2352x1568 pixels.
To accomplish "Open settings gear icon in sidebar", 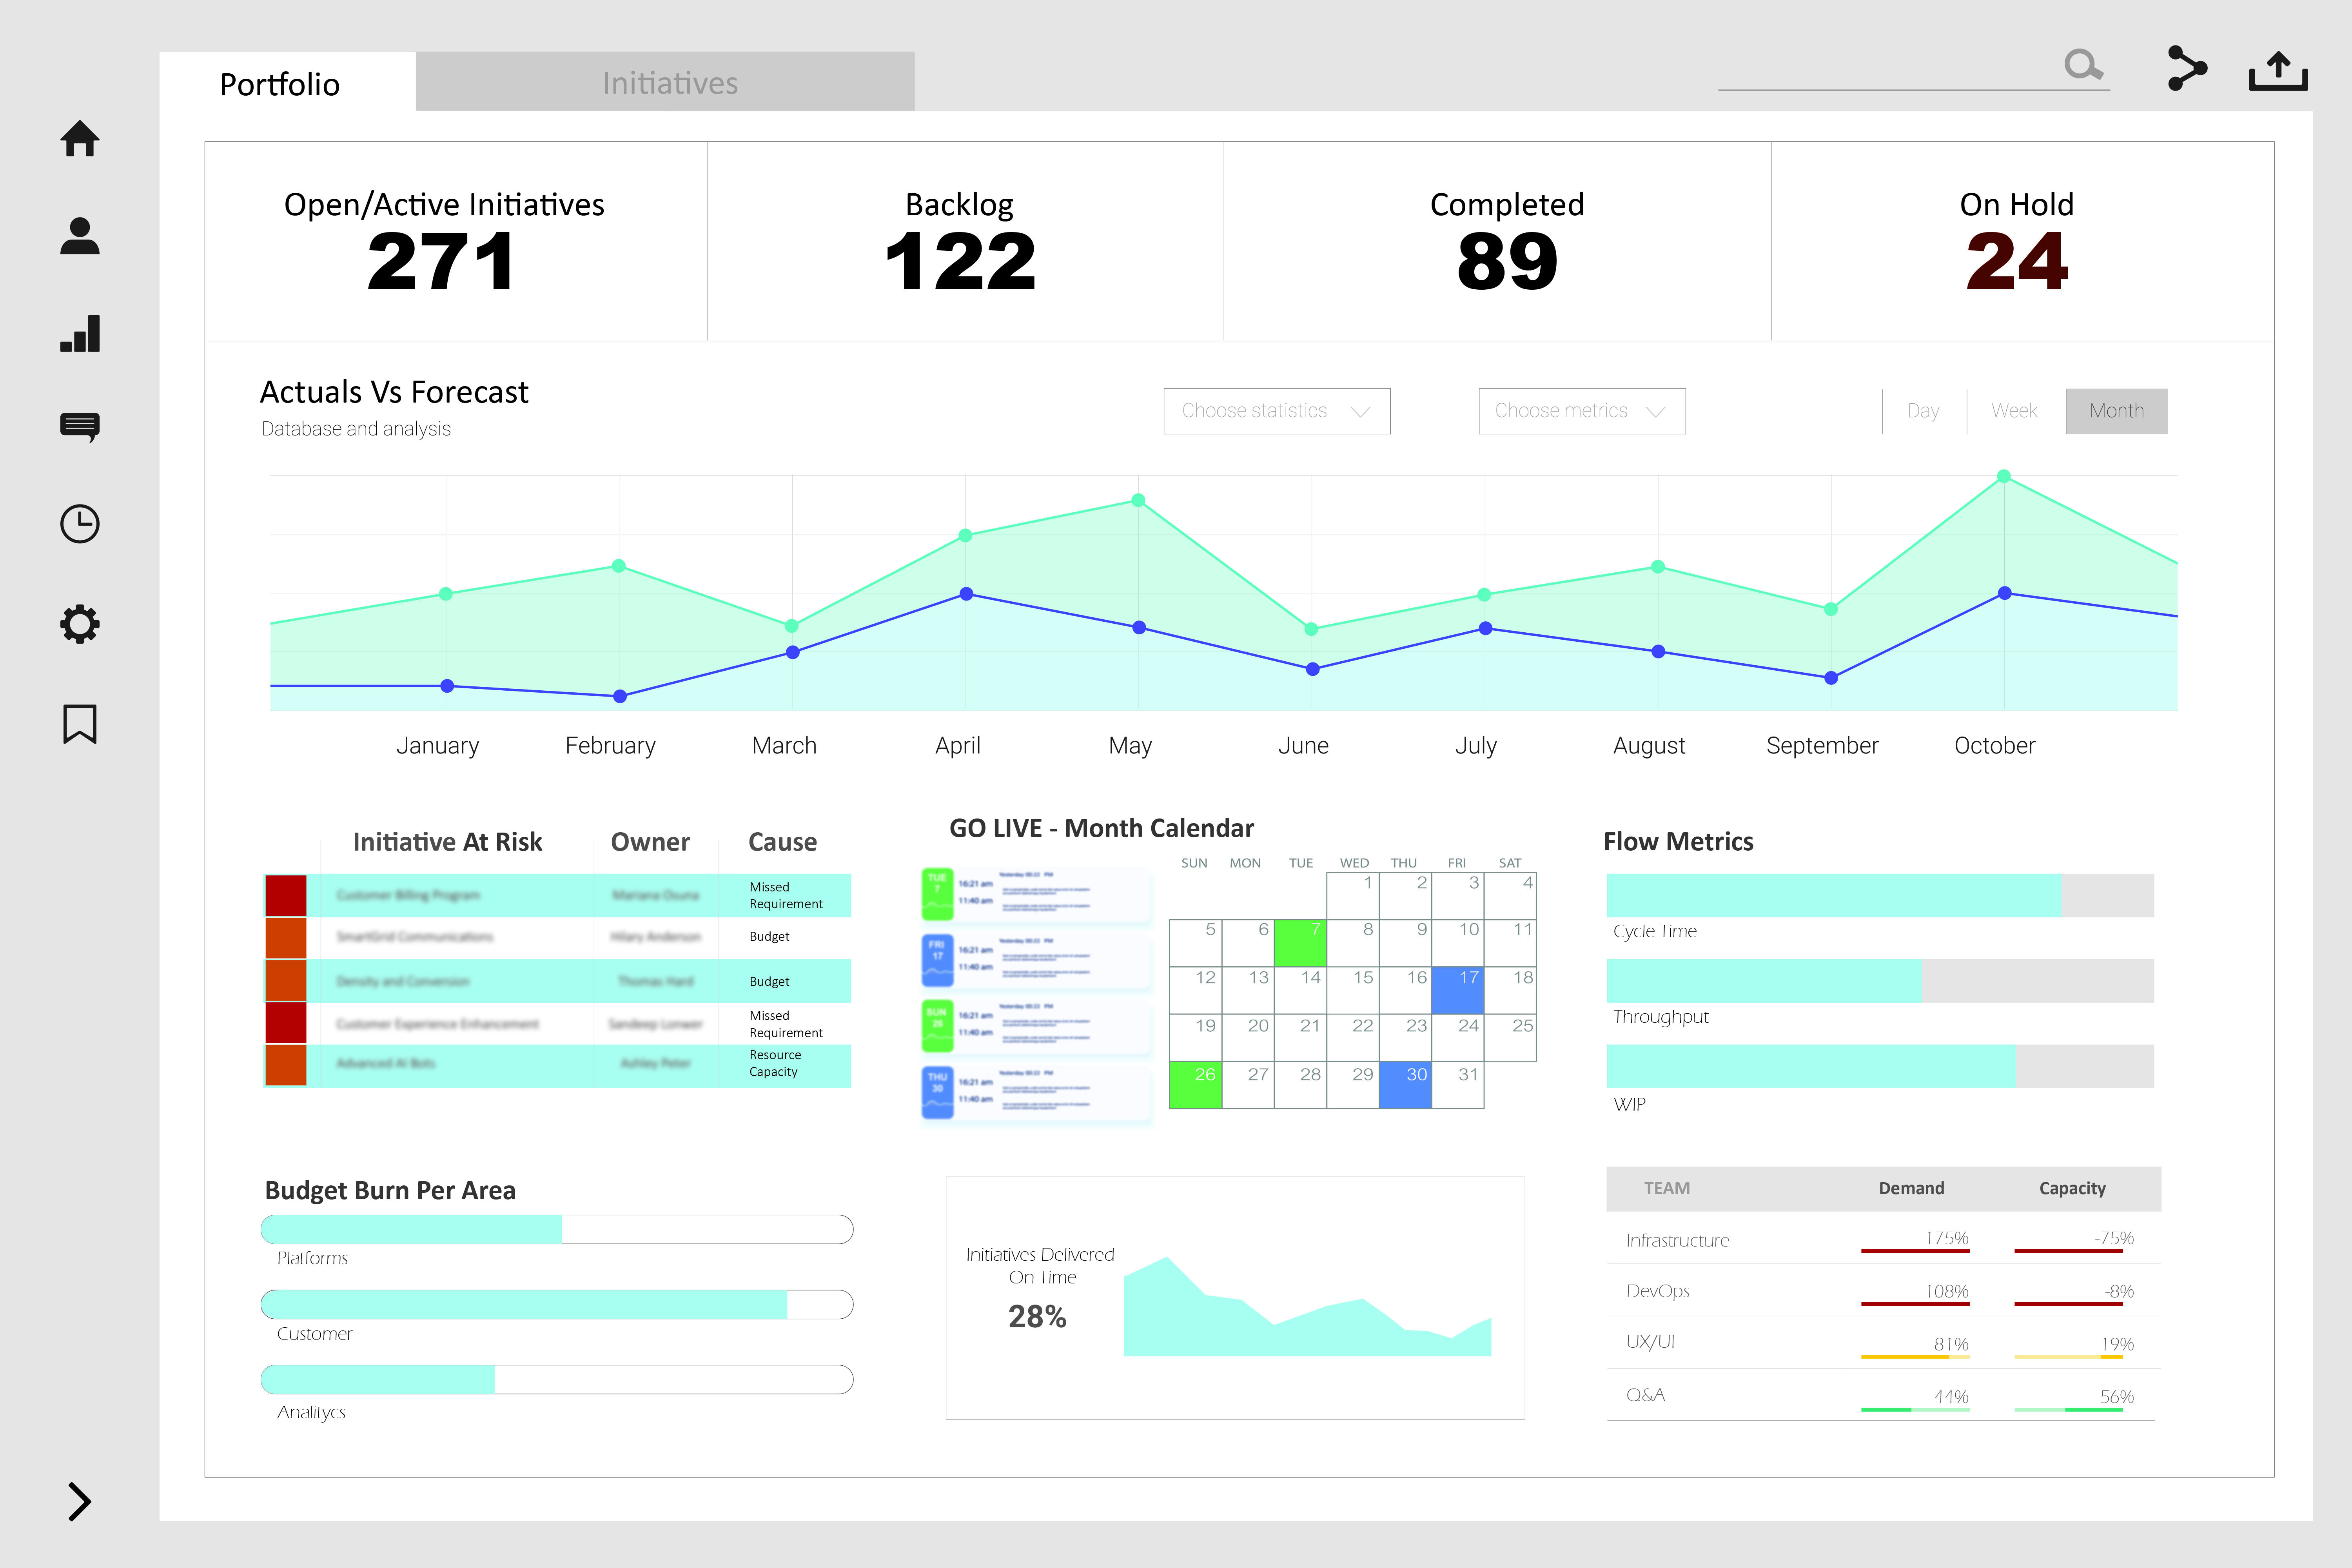I will [80, 624].
